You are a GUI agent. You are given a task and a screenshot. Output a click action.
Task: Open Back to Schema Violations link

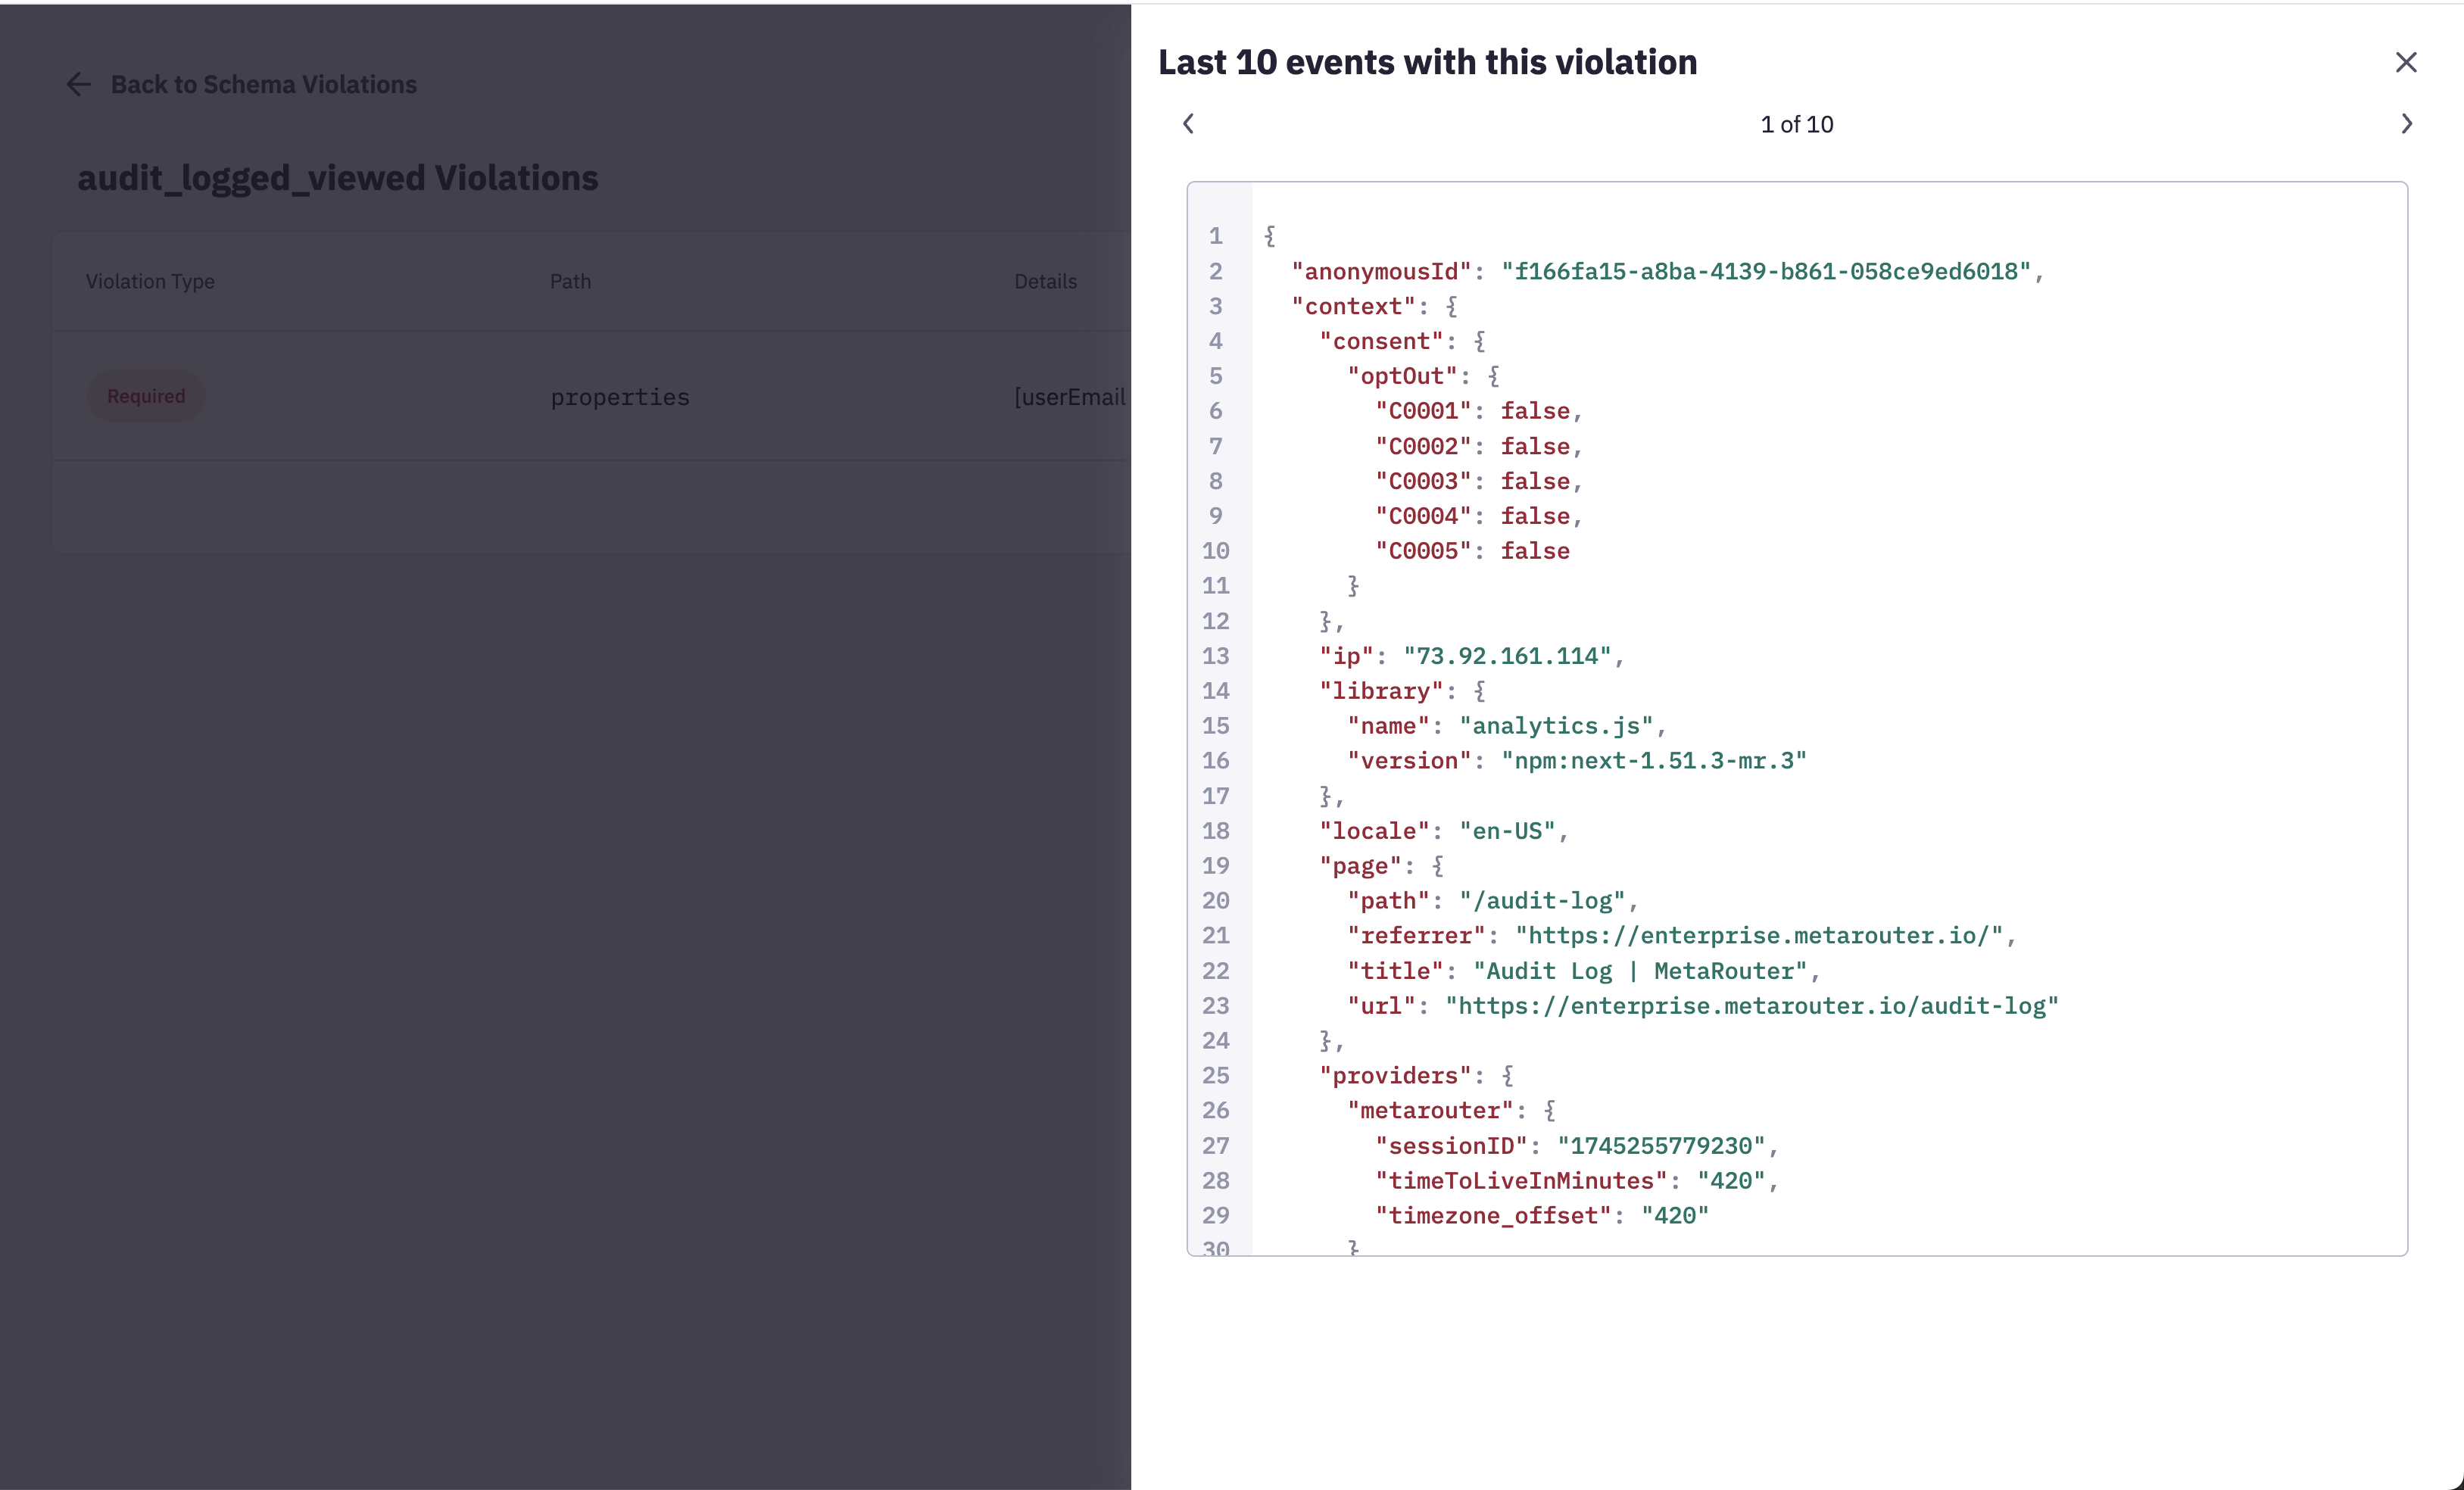263,85
